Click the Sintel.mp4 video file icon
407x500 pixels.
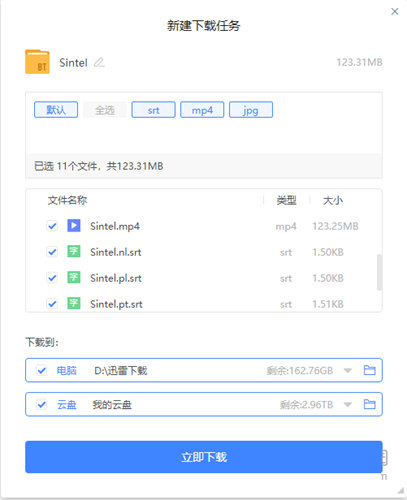[x=74, y=226]
